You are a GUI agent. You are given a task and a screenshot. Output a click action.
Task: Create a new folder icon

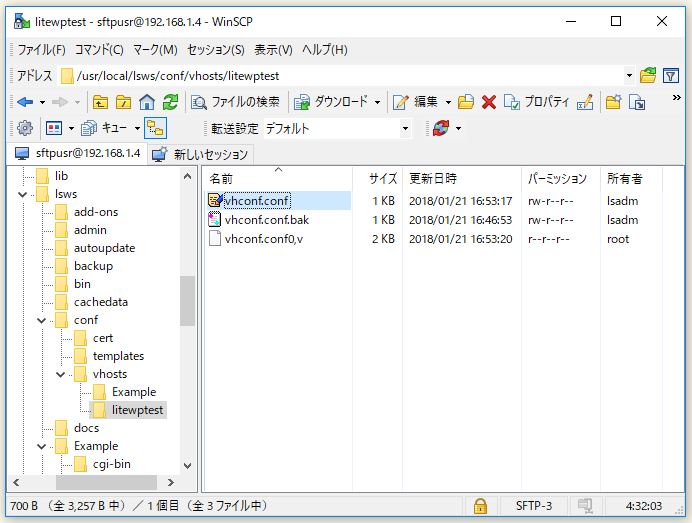pyautogui.click(x=613, y=102)
